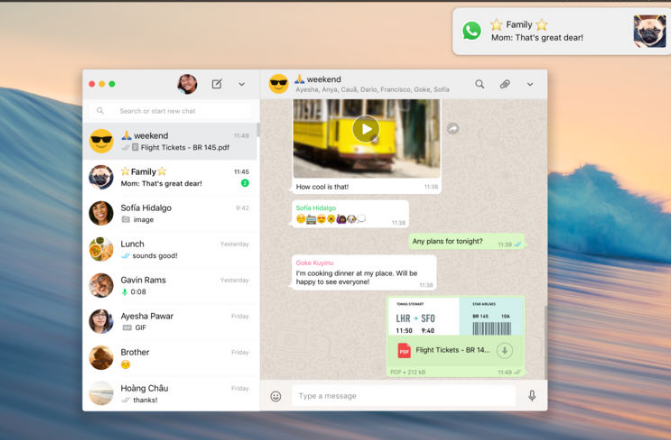This screenshot has height=440, width=671.
Task: Click the Lunch group food avatar
Action: pos(101,249)
